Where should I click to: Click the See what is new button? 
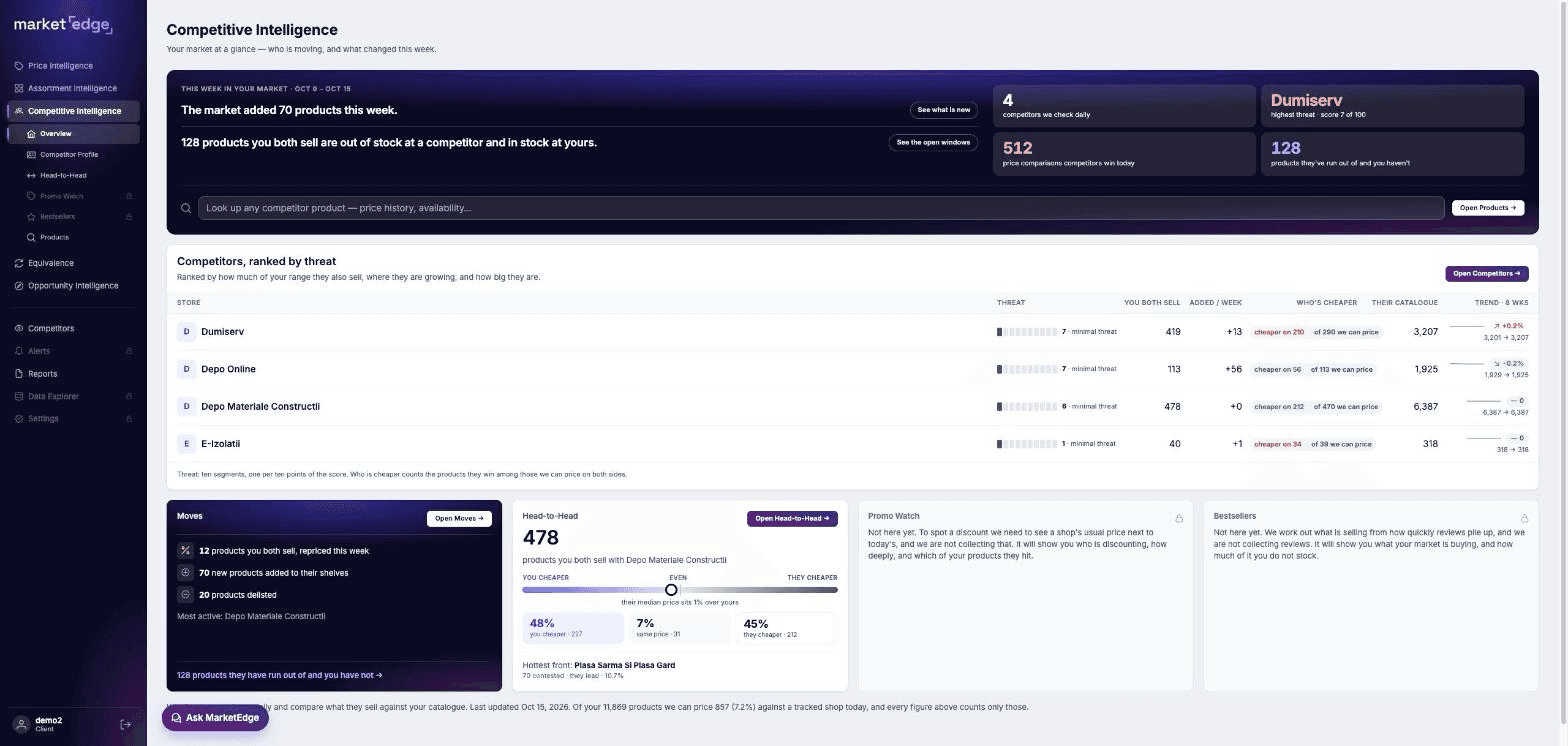944,110
